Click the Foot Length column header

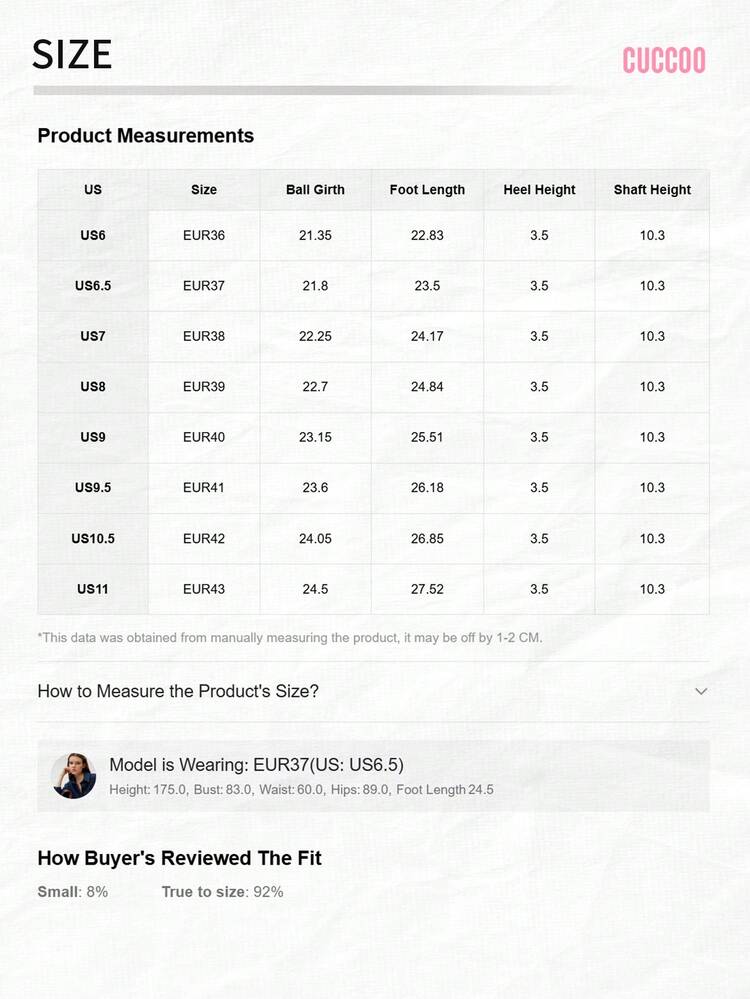(x=427, y=190)
